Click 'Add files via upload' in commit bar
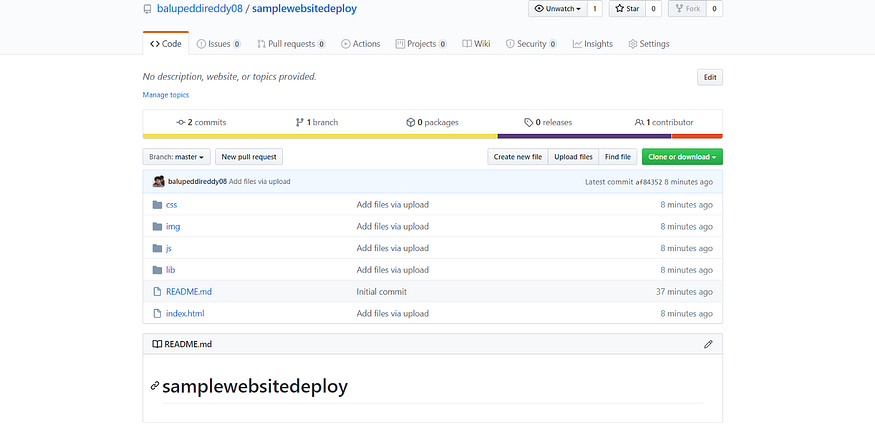This screenshot has height=424, width=875. (x=259, y=182)
